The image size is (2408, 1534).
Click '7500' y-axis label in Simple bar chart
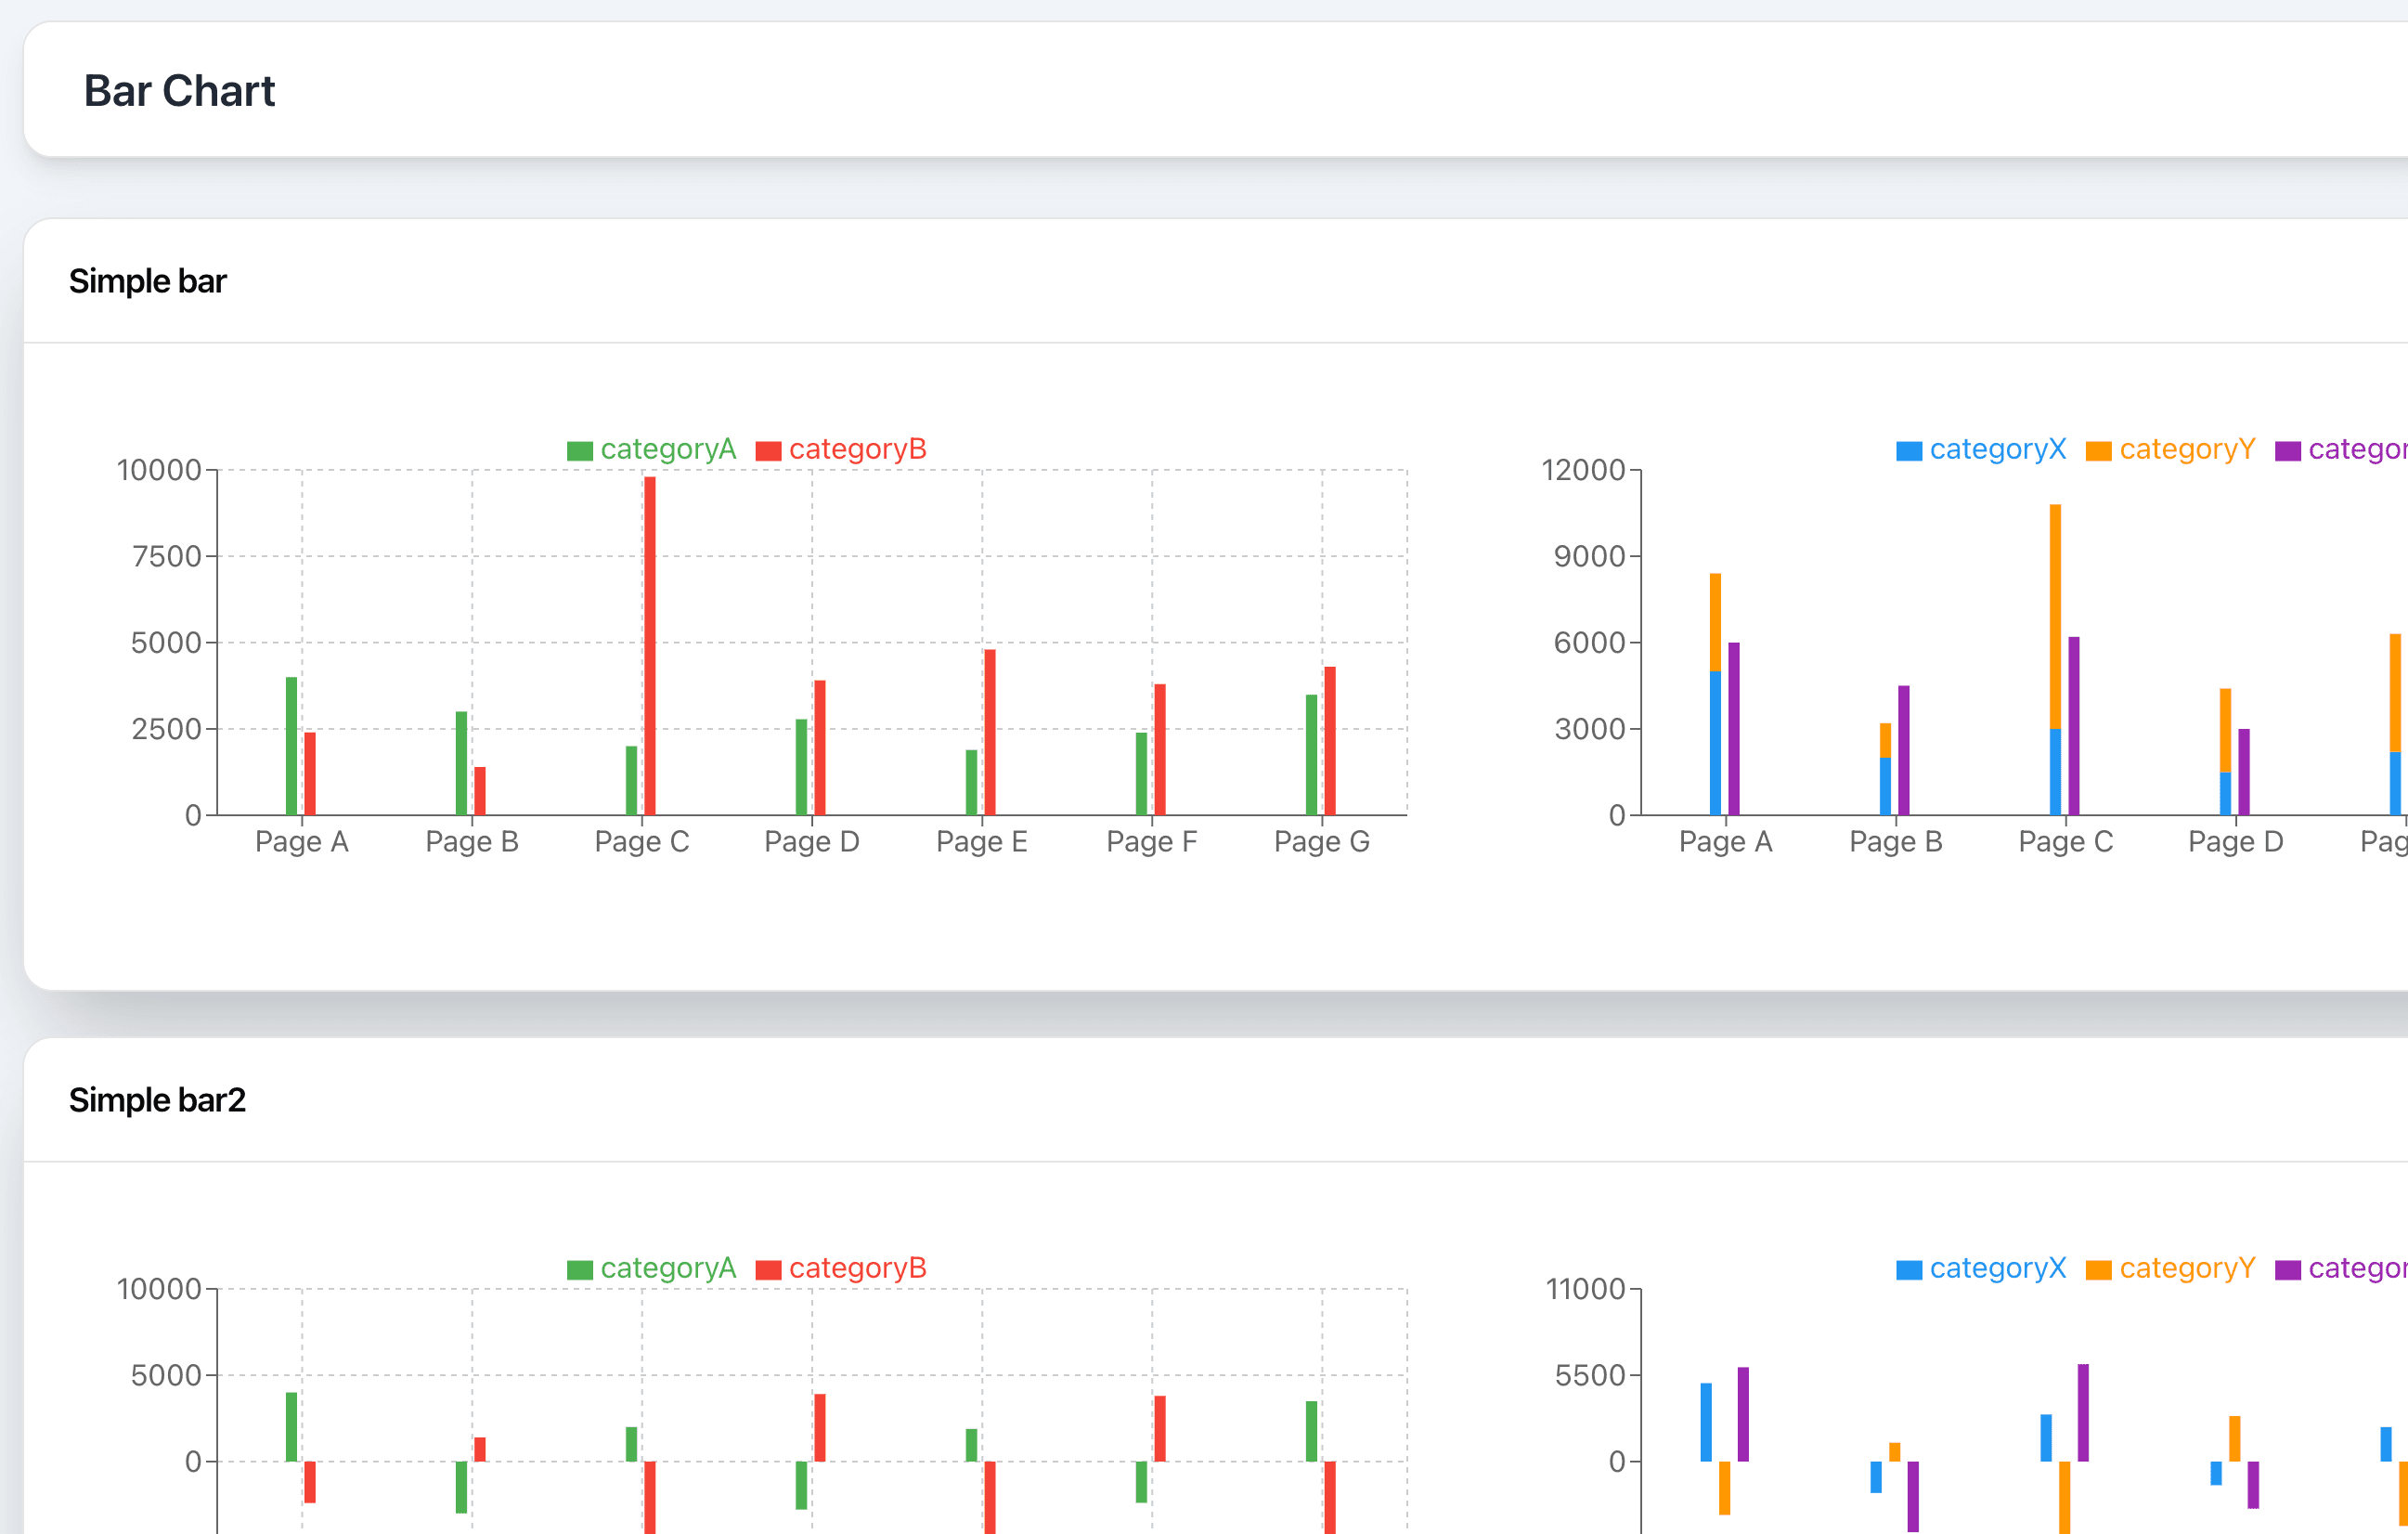click(x=167, y=556)
